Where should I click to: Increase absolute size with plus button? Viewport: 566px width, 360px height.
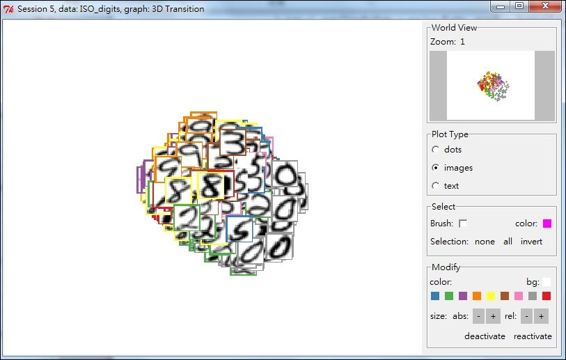(493, 316)
